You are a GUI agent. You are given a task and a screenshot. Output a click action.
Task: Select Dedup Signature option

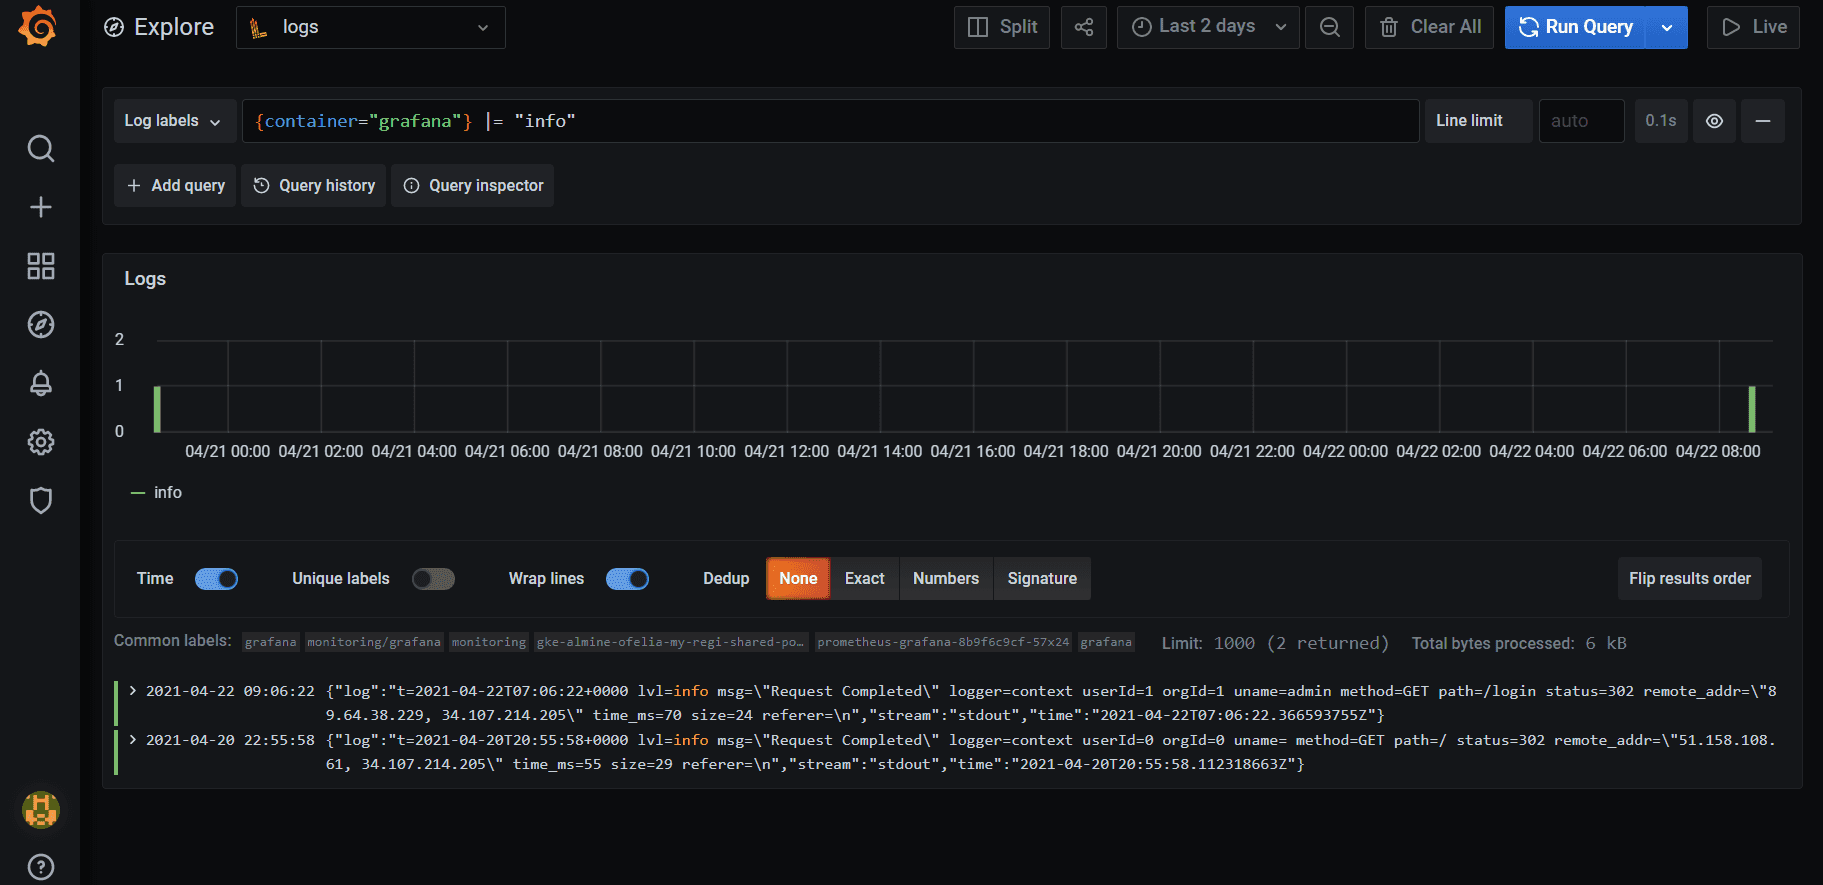1042,579
